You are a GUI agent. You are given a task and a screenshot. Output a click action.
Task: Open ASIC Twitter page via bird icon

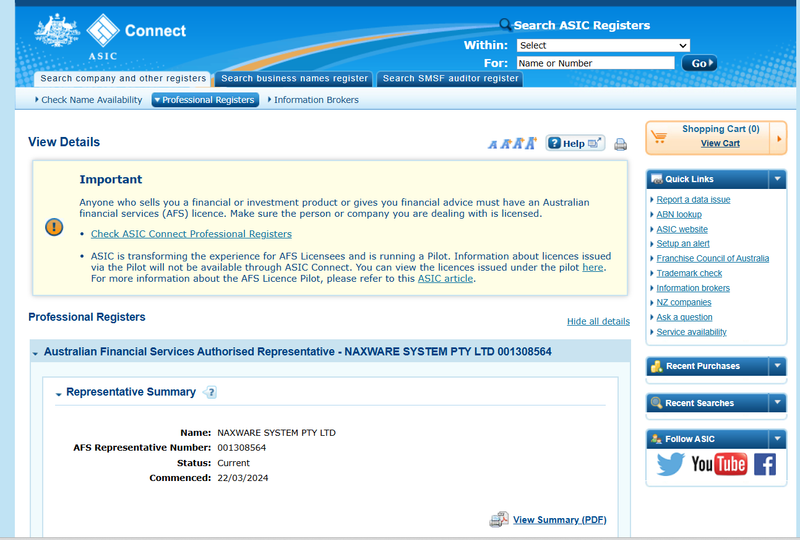click(670, 464)
